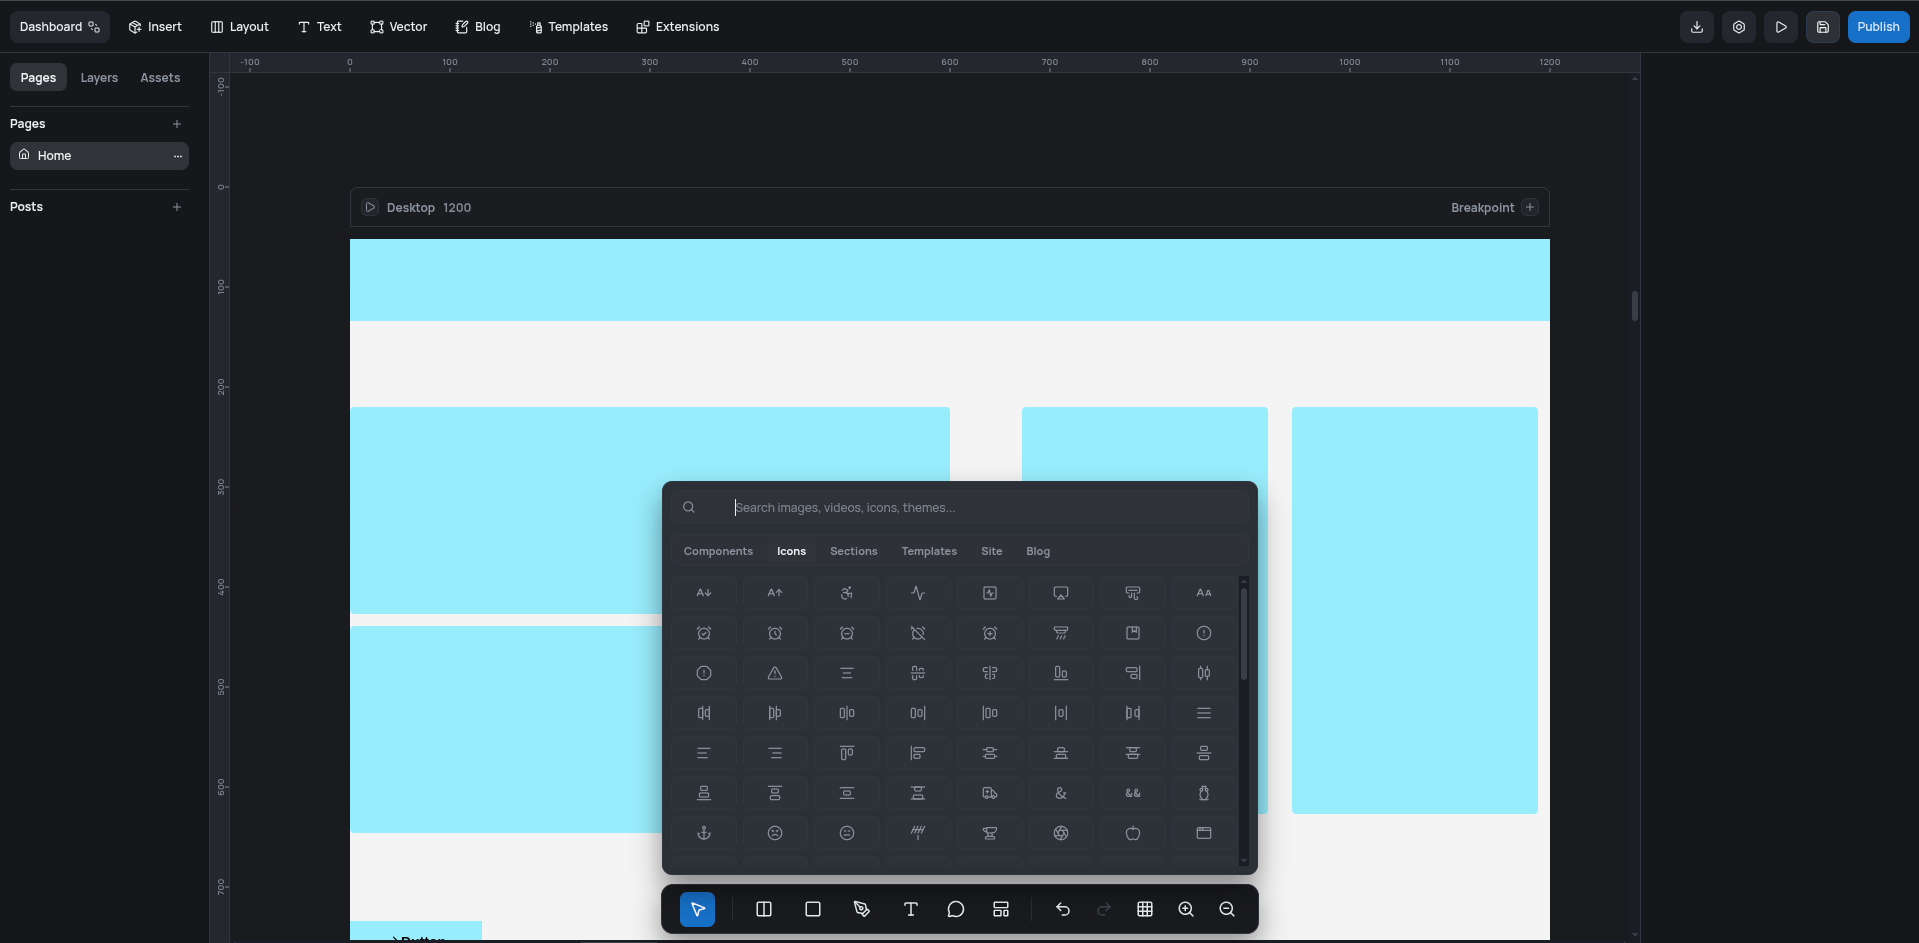Image resolution: width=1919 pixels, height=943 pixels.
Task: Open project settings via the gear icon
Action: point(1739,27)
